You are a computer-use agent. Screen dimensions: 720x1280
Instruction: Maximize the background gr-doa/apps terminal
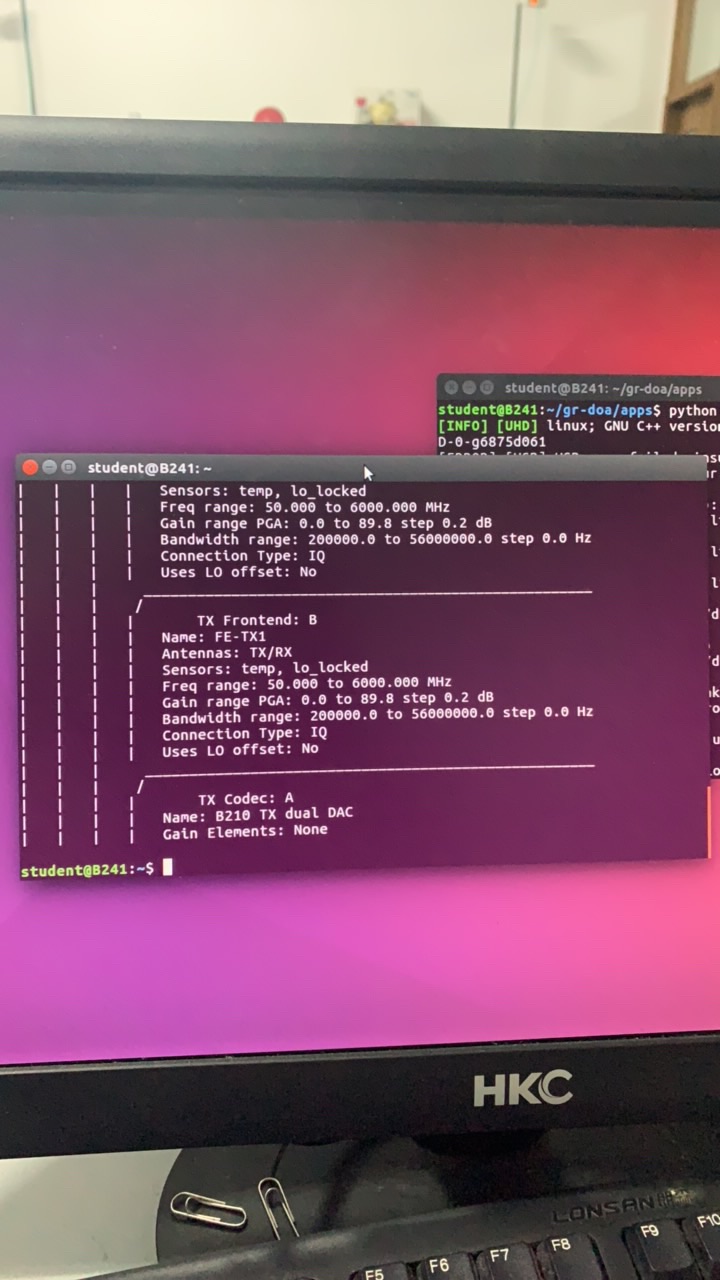point(486,387)
